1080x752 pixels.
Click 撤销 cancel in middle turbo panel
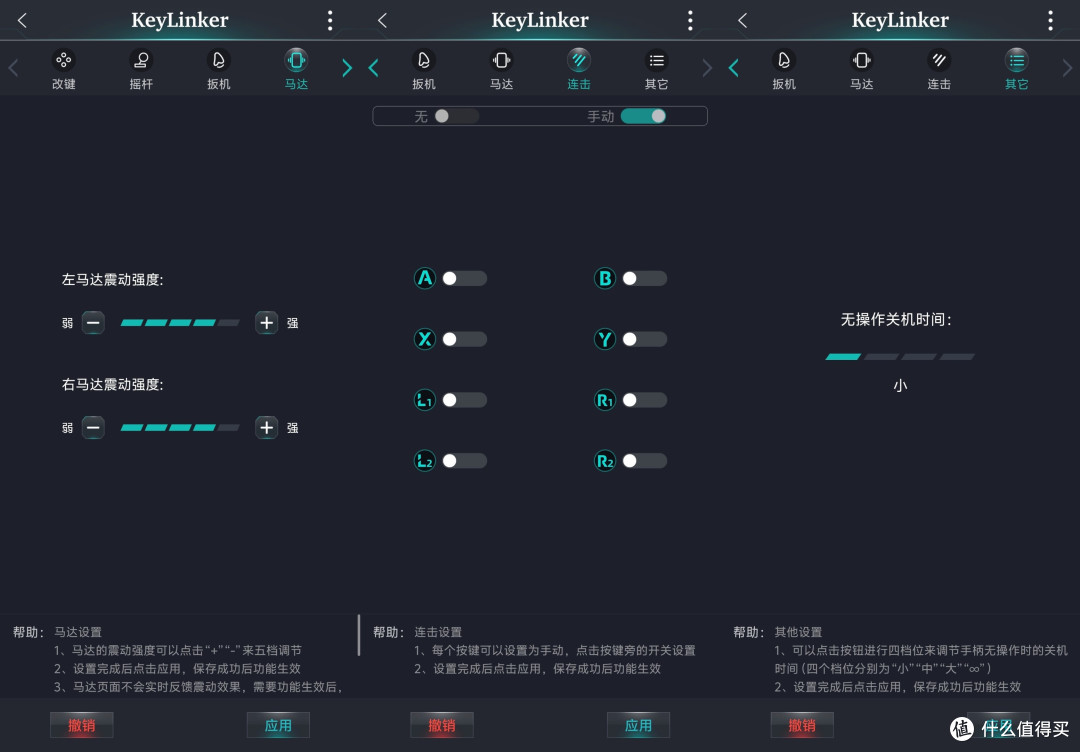442,725
